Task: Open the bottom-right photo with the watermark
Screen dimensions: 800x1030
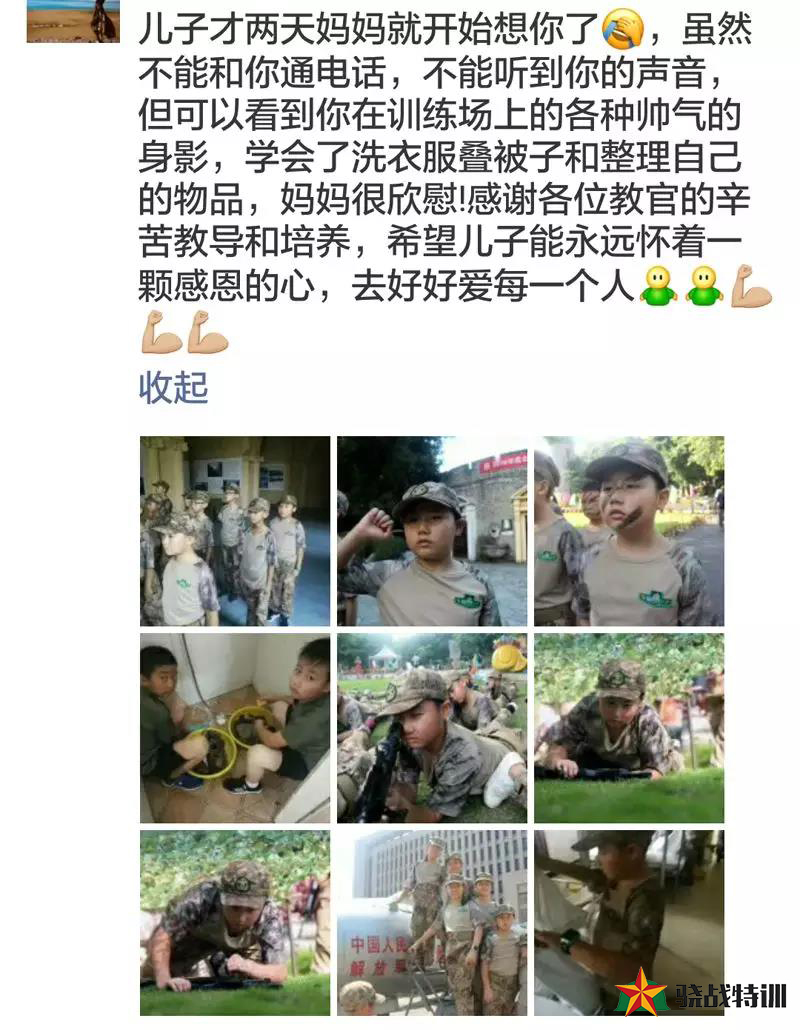Action: pyautogui.click(x=629, y=923)
